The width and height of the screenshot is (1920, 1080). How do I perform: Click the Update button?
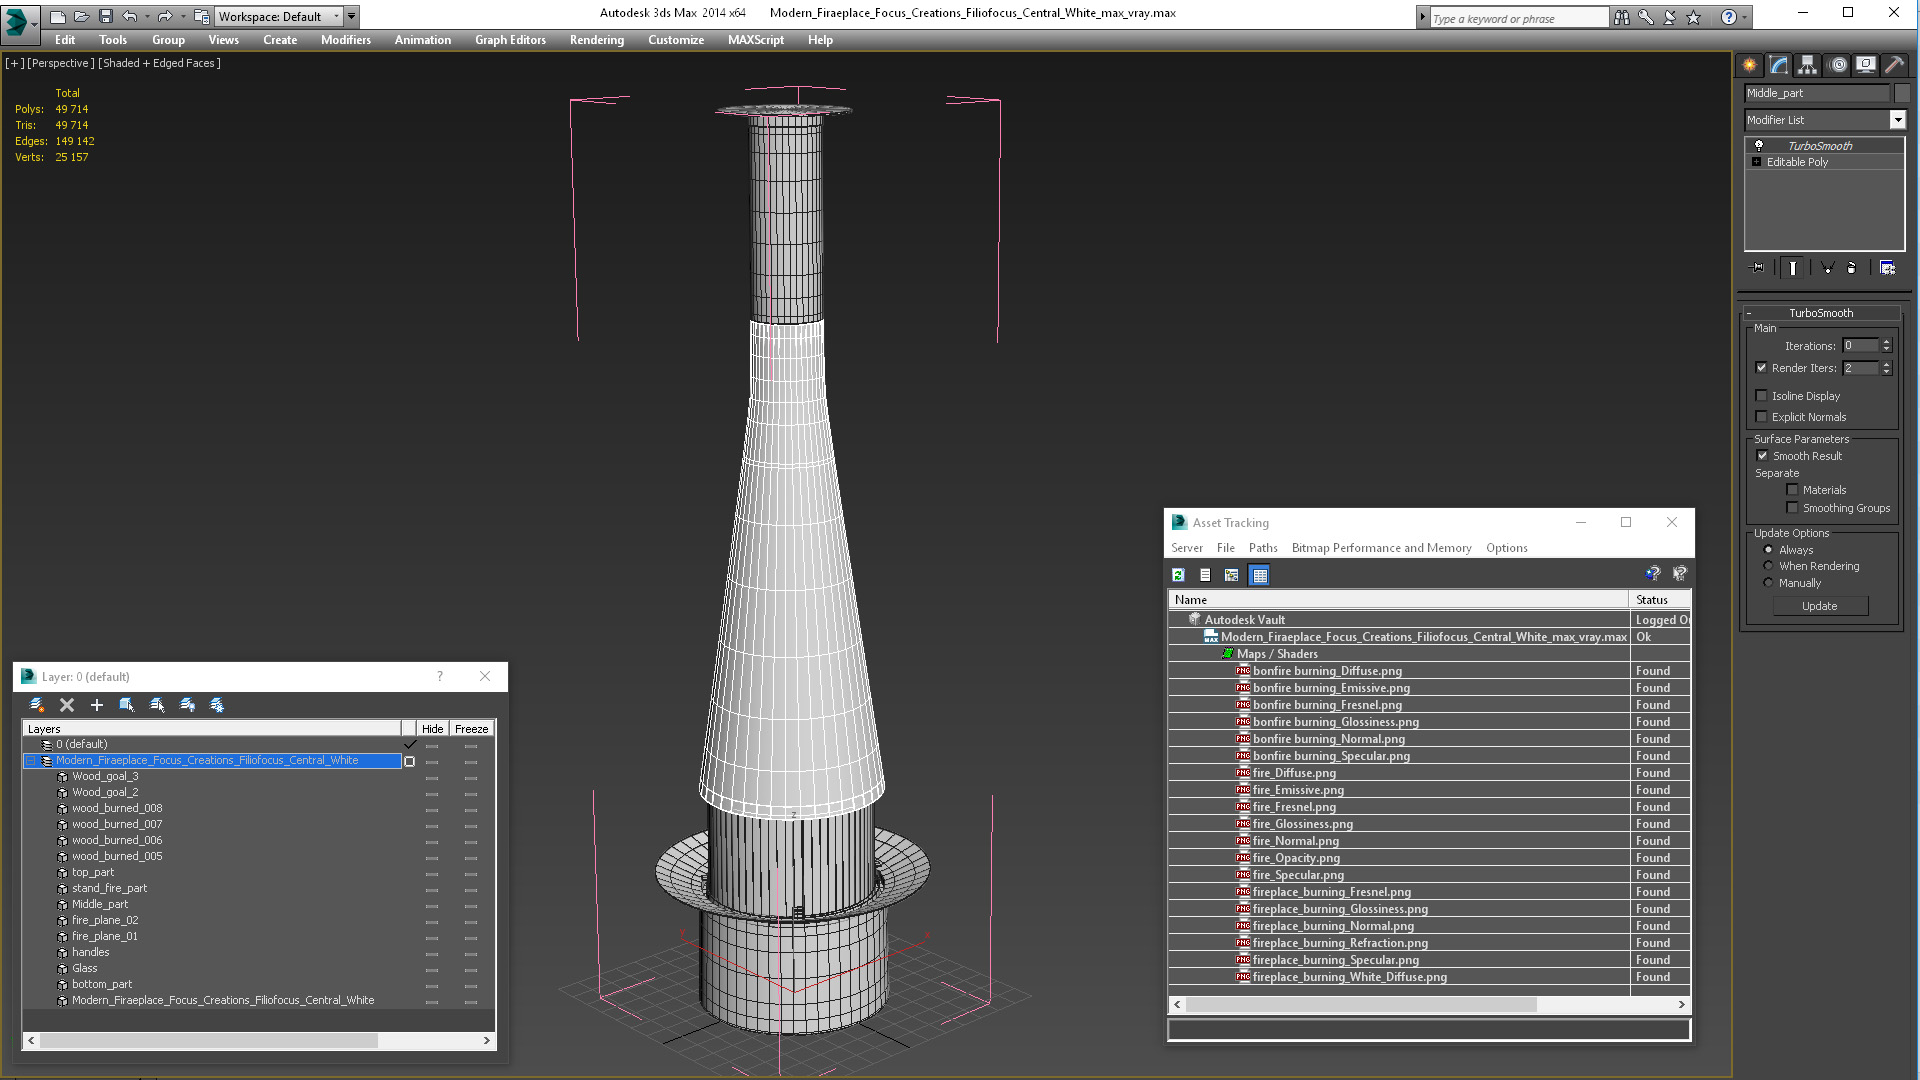pos(1819,606)
